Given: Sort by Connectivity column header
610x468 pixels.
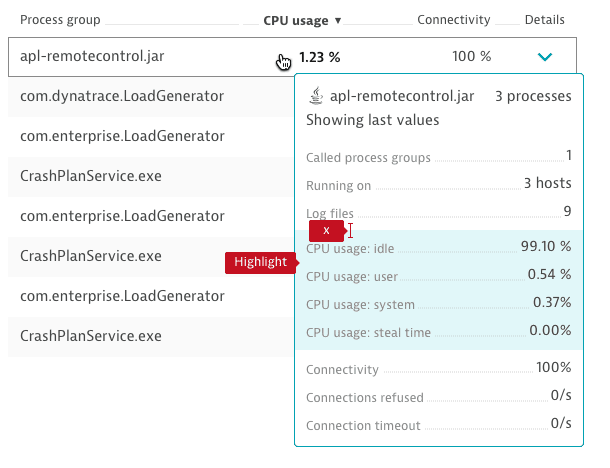Looking at the screenshot, I should tap(454, 20).
